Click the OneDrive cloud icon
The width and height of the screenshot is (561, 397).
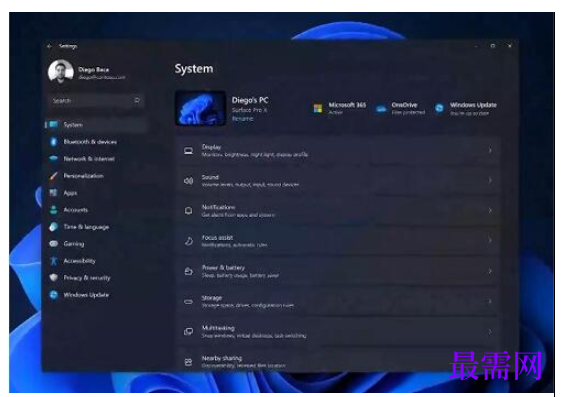tap(381, 108)
